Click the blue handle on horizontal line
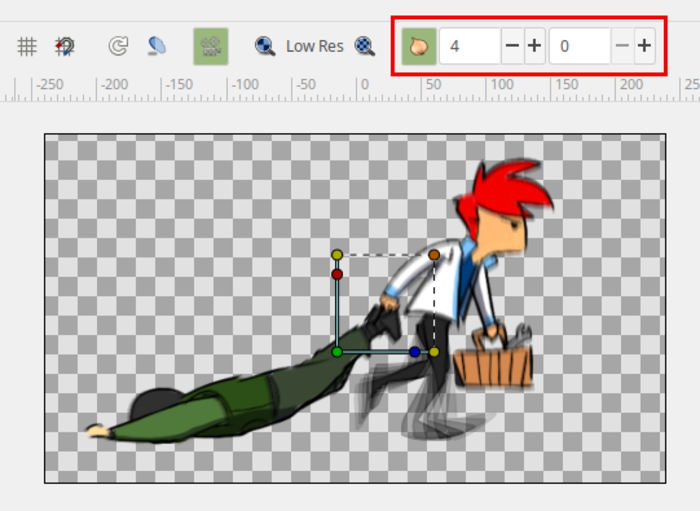The image size is (700, 511). coord(414,352)
